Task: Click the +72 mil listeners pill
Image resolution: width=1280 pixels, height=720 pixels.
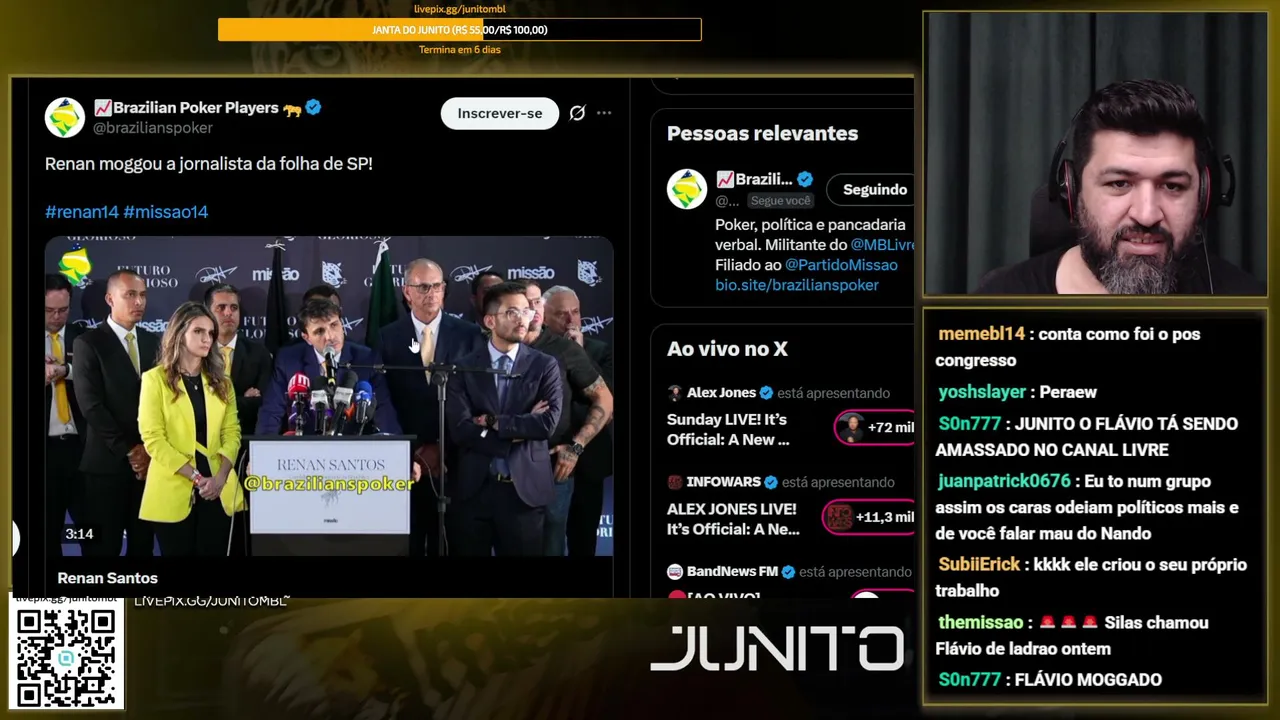Action: click(x=874, y=427)
